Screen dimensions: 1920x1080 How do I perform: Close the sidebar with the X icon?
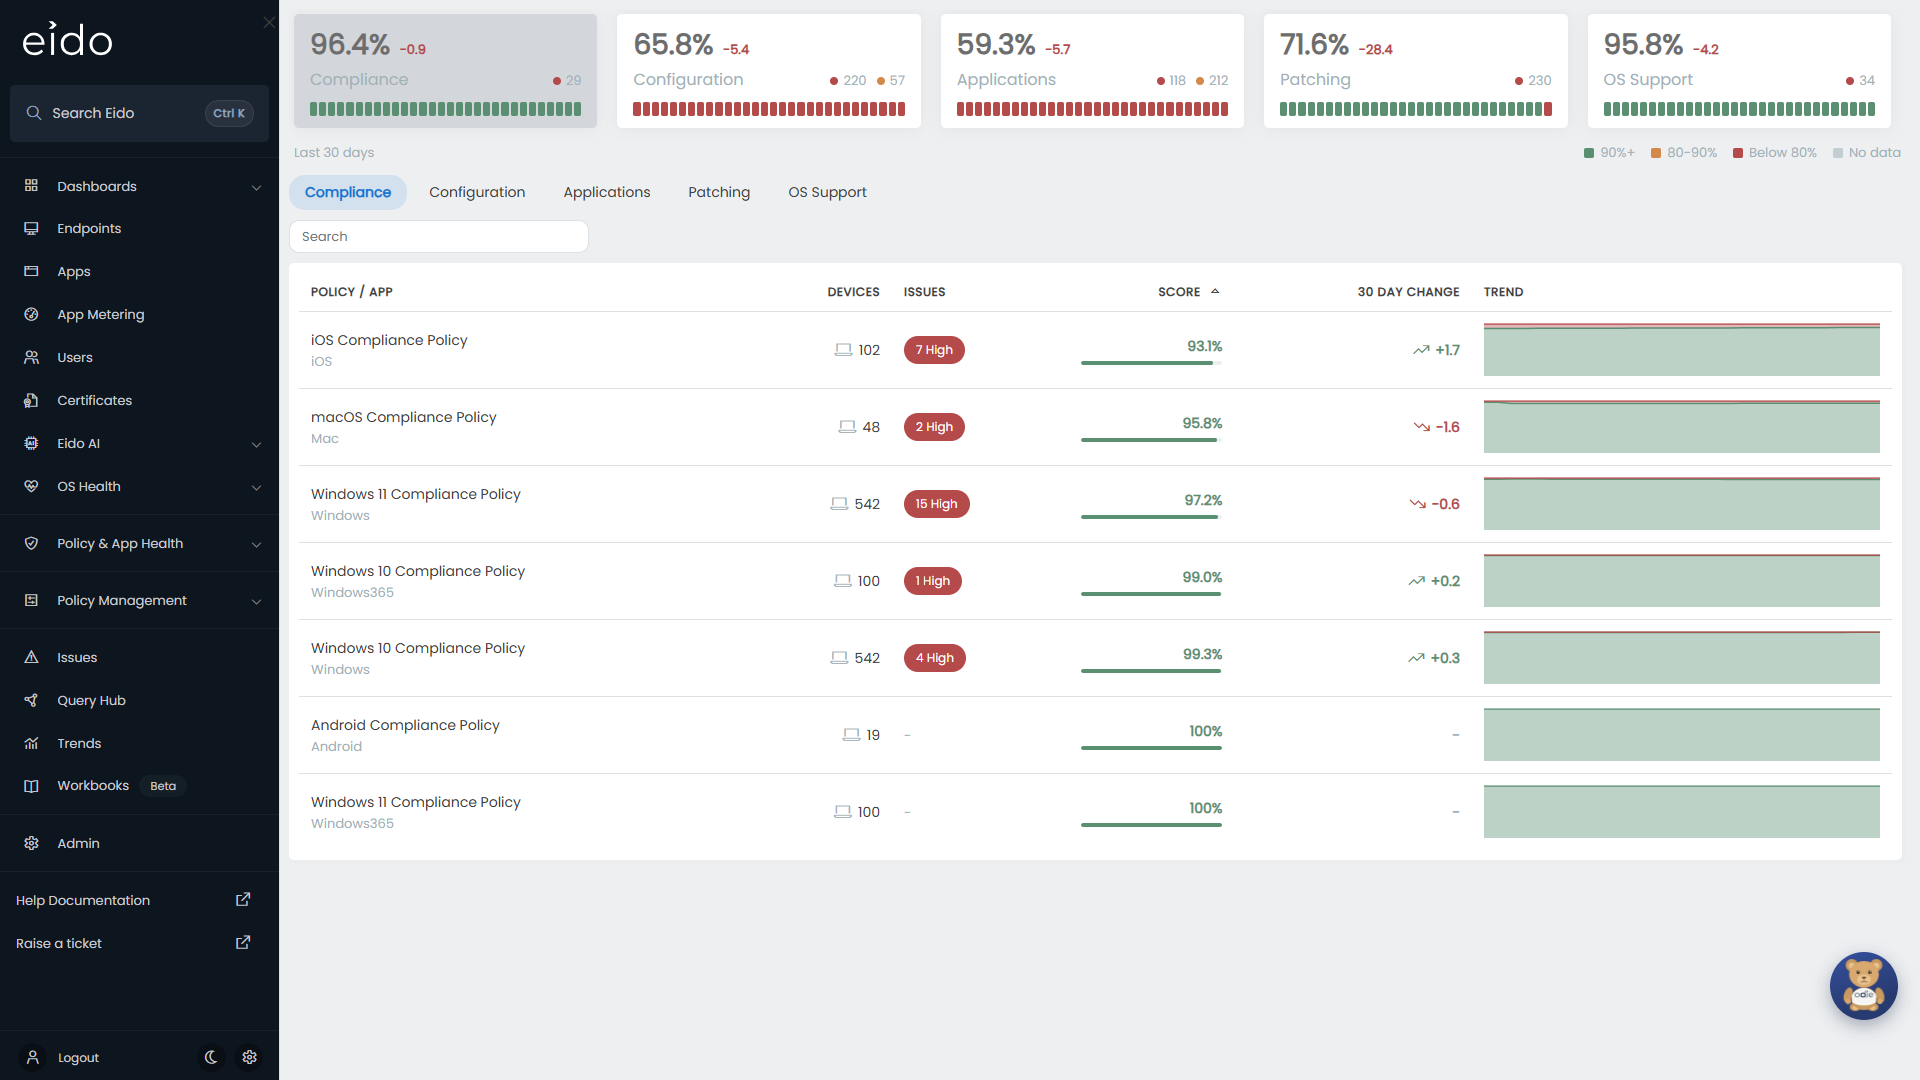tap(269, 22)
